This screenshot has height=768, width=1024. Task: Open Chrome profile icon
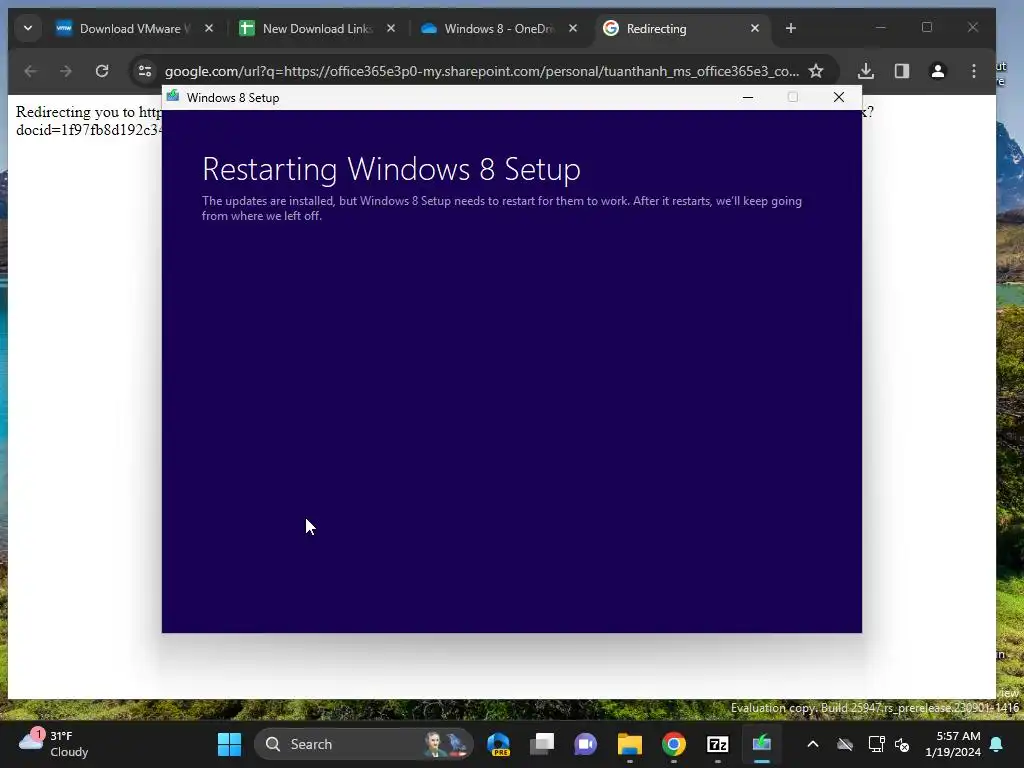pyautogui.click(x=938, y=71)
